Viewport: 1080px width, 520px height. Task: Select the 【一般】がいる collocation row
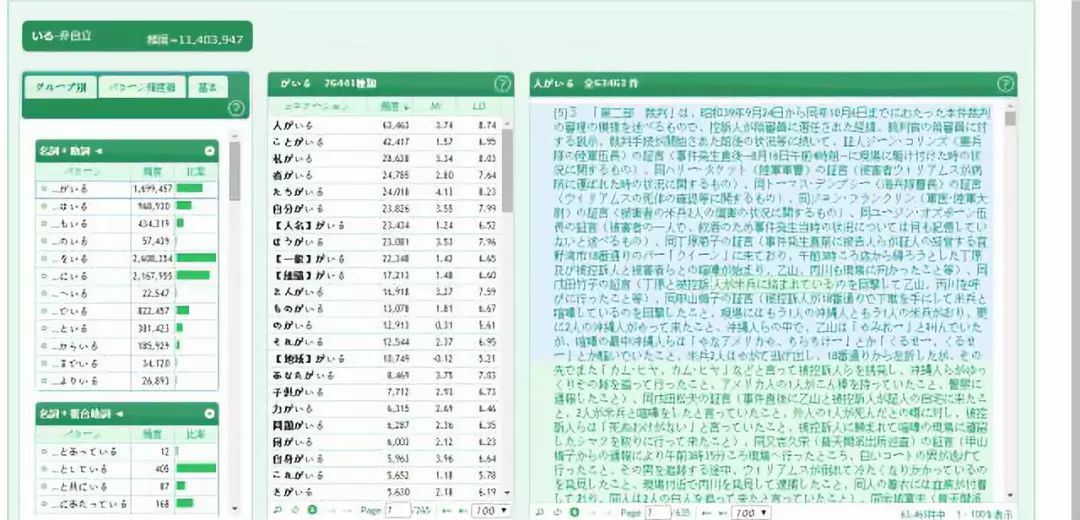point(385,259)
